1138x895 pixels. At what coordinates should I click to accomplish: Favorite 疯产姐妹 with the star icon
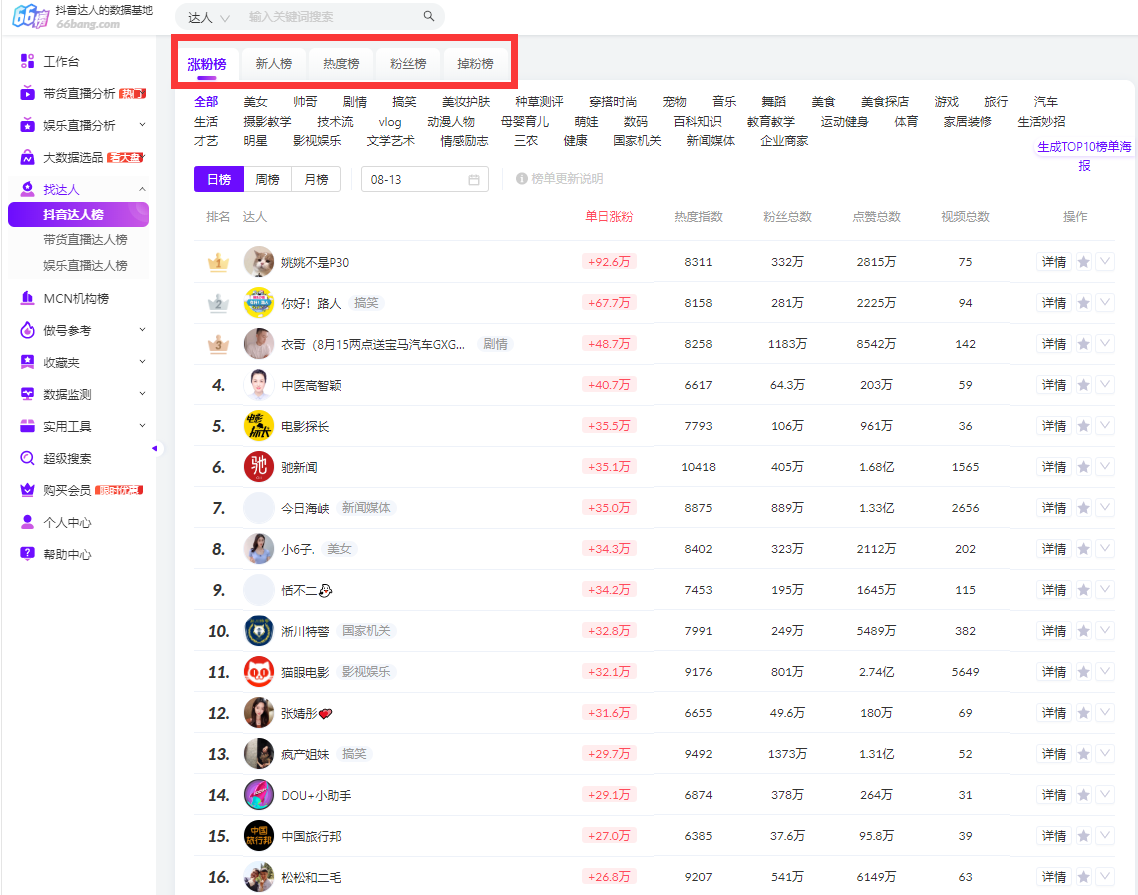point(1084,754)
